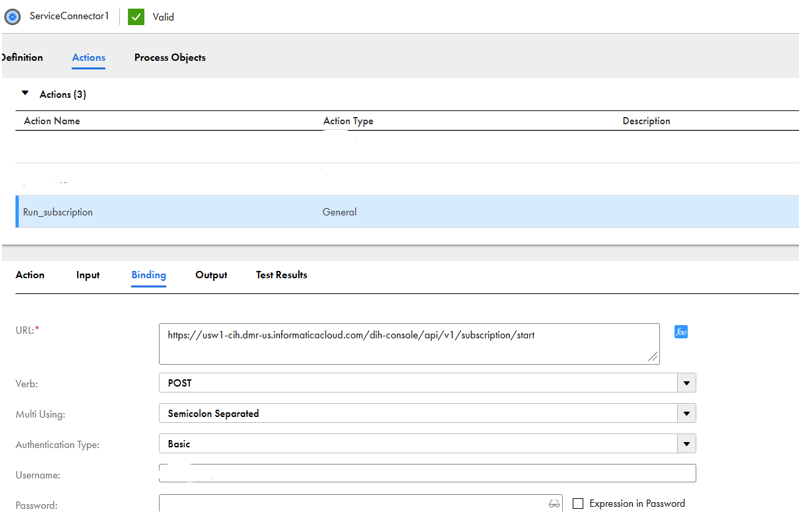The width and height of the screenshot is (799, 525).
Task: Click the Verb field label
Action: [x=26, y=384]
